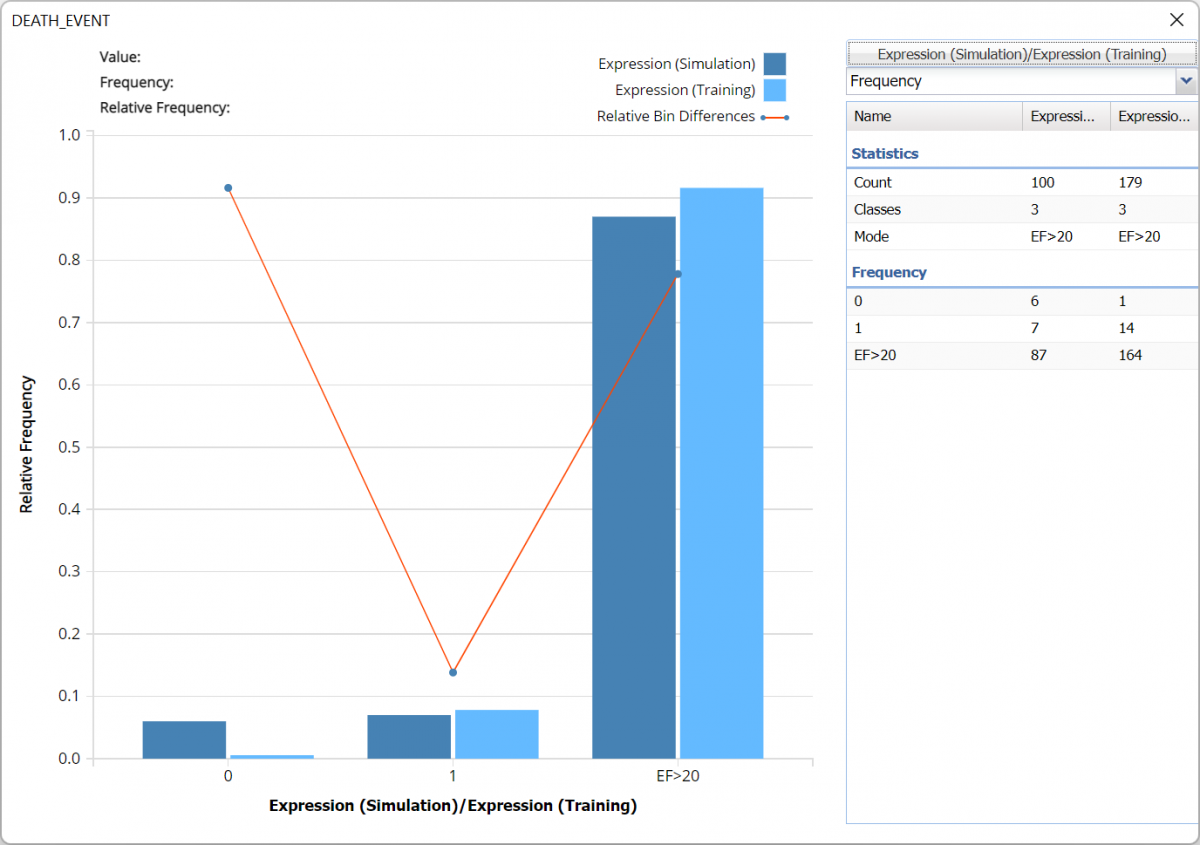This screenshot has height=845, width=1200.
Task: Close the DEATH_EVENT window
Action: [x=1176, y=20]
